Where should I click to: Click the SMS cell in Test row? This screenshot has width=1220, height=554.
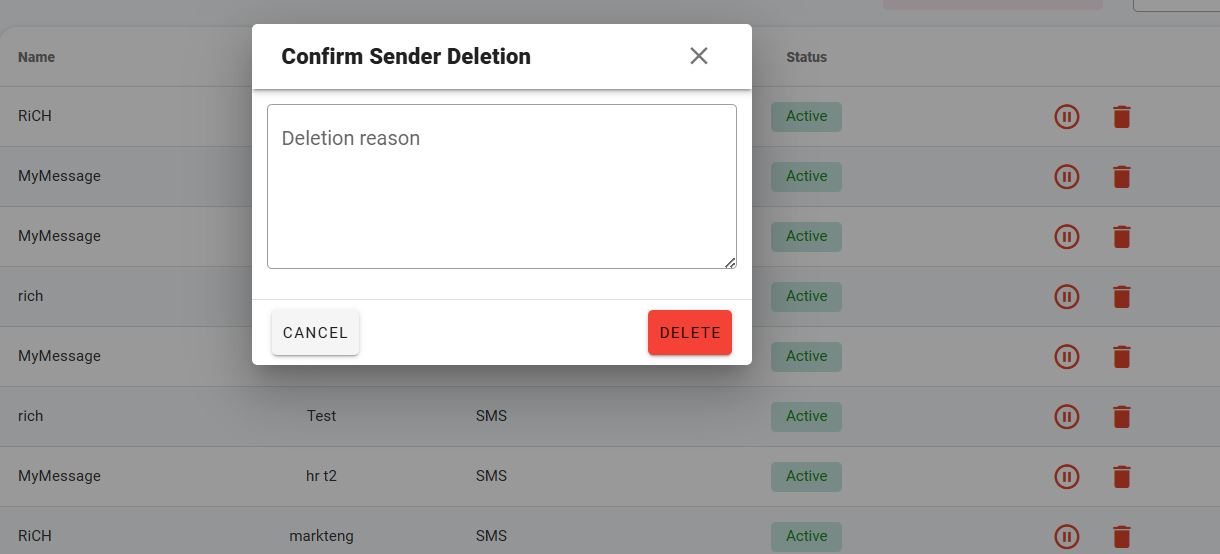pos(491,416)
